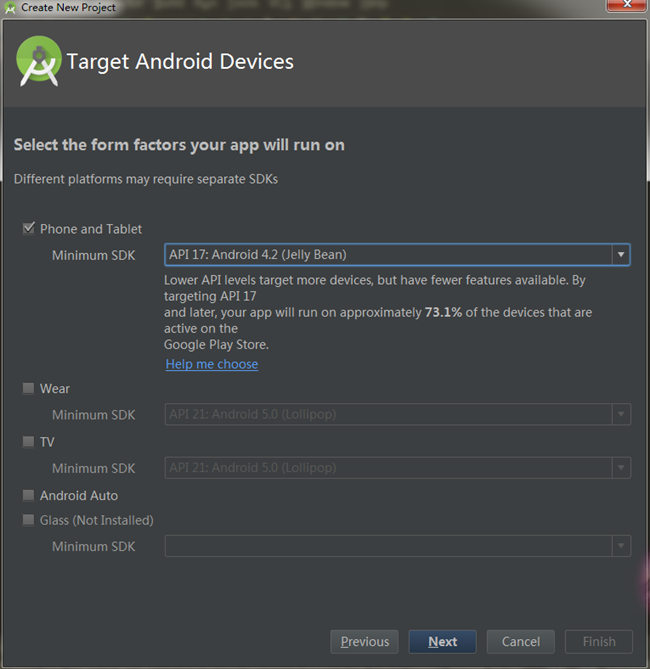Screen dimensions: 650x669
Task: Click the Android Studio logo in the header
Action: 38,61
